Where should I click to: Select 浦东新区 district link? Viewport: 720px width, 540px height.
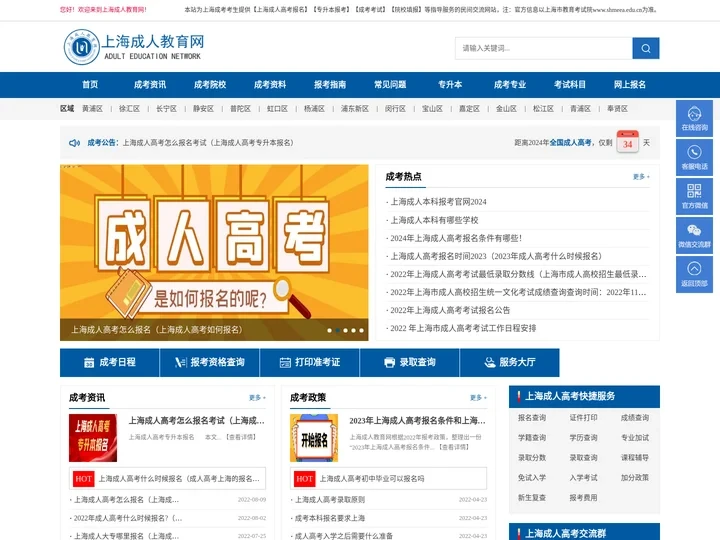coord(355,109)
